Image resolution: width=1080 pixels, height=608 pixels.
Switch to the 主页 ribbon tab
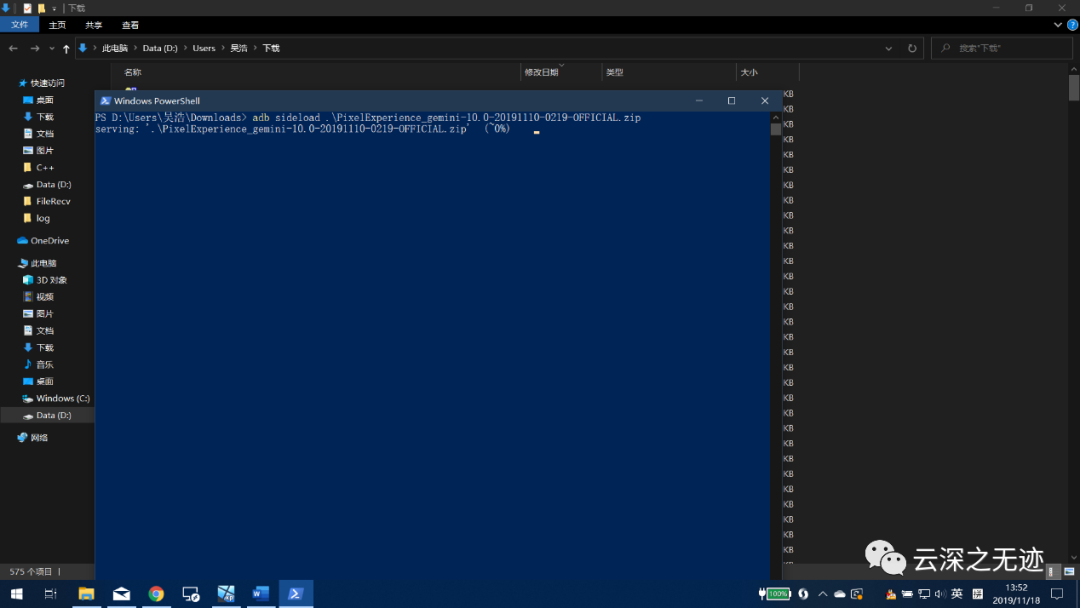[57, 25]
